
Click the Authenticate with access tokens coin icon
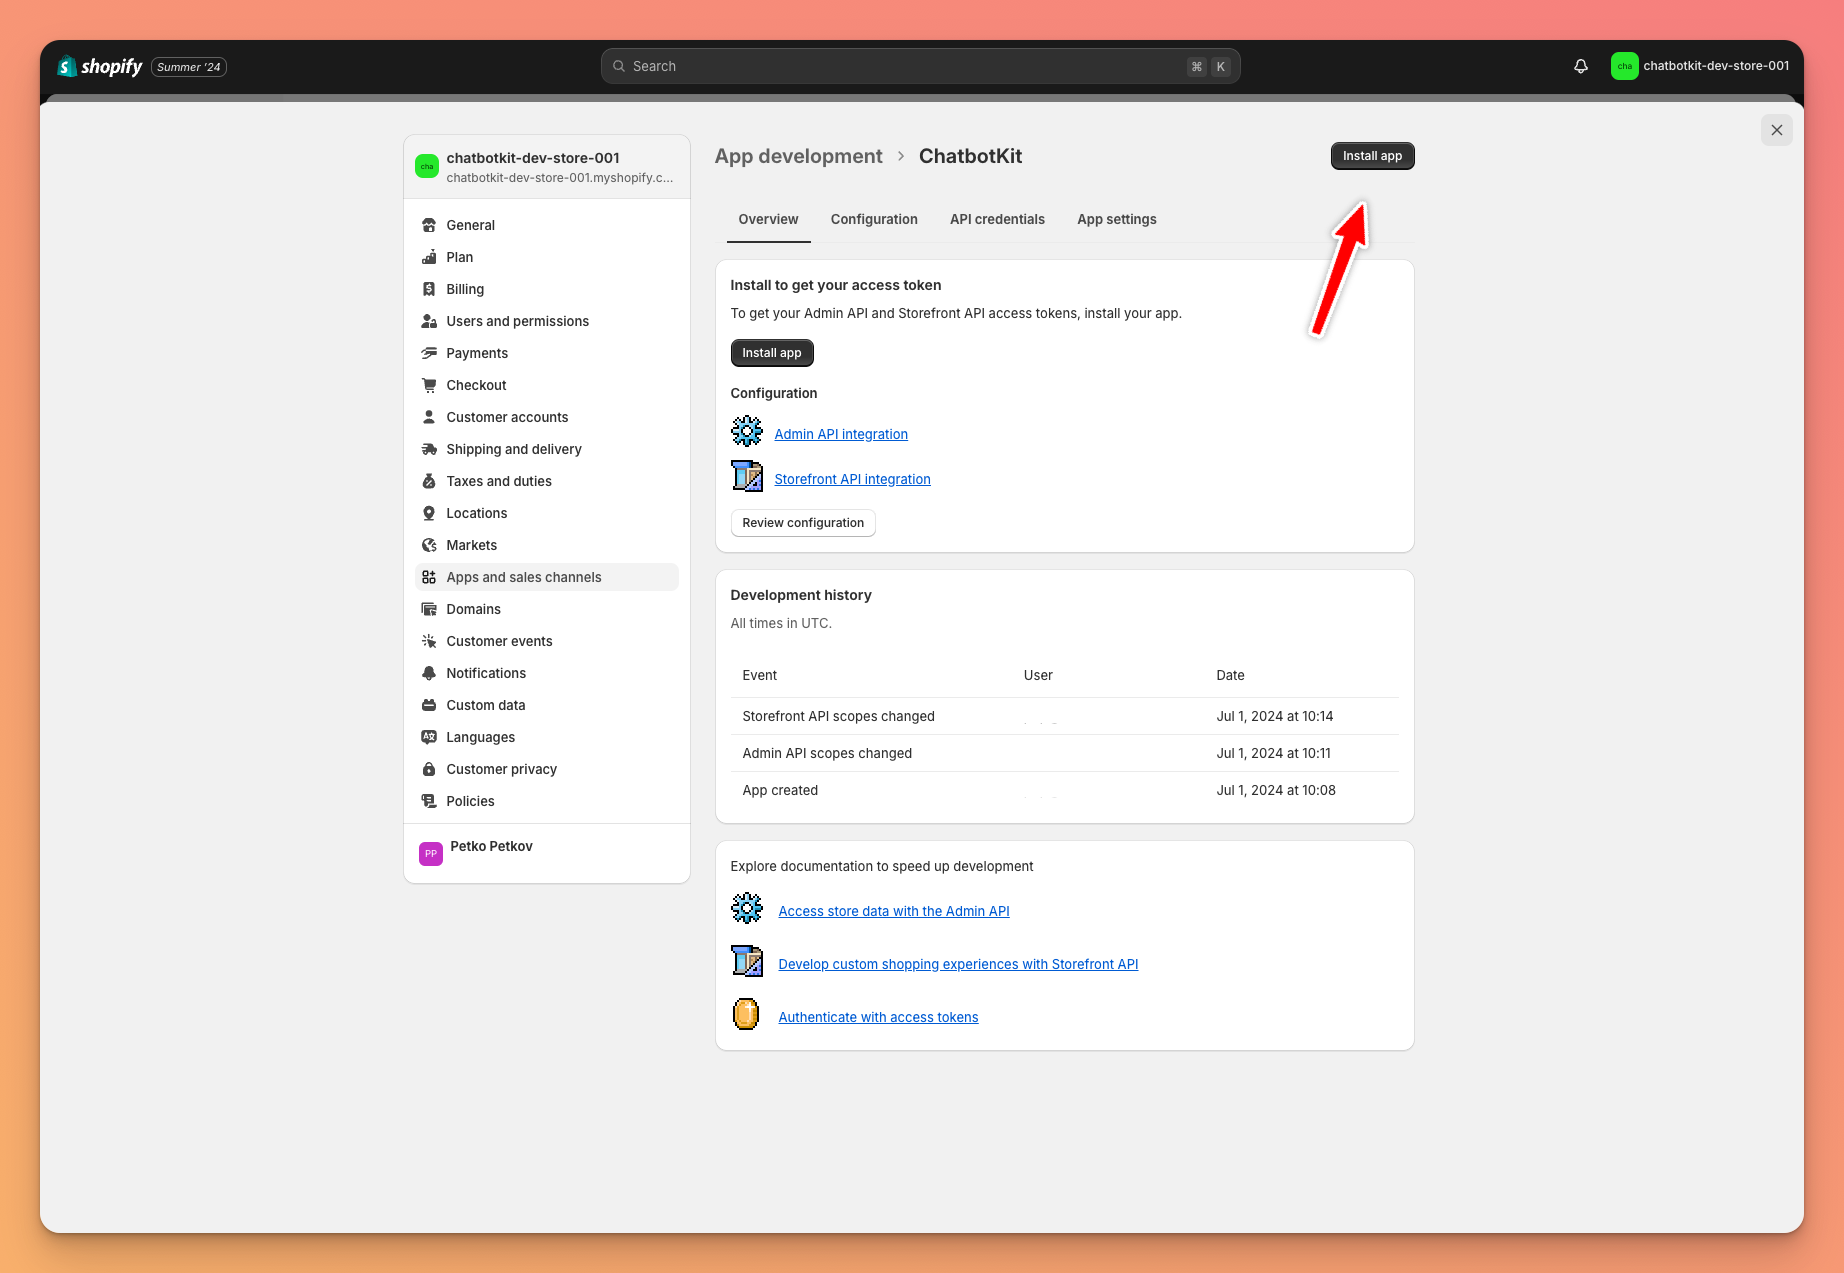click(x=746, y=1014)
